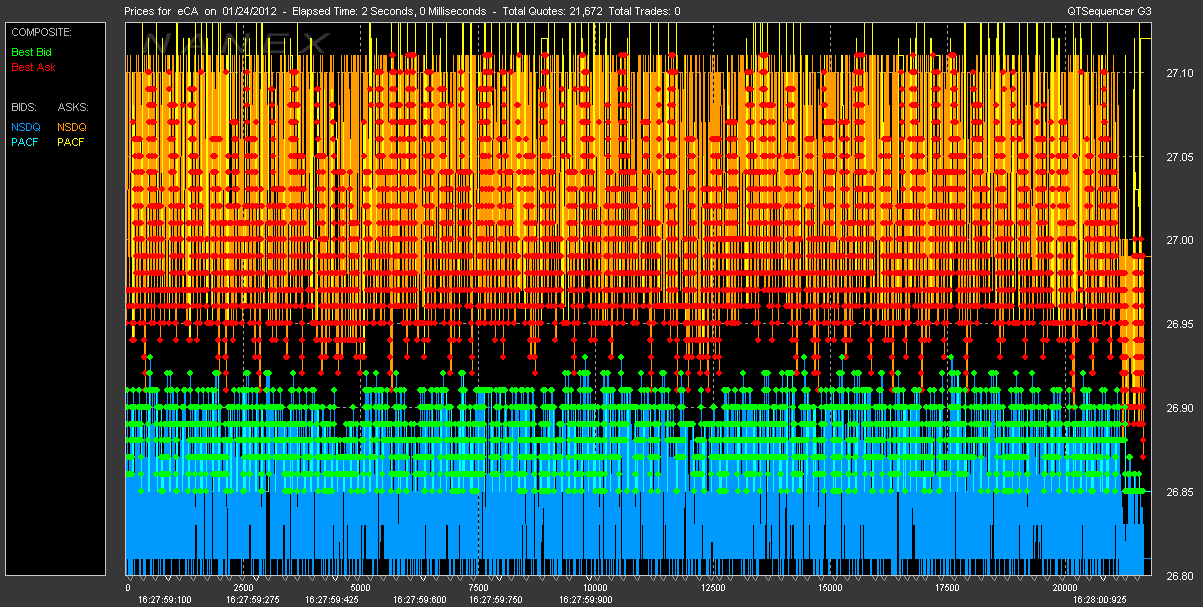Click the 16:27:59:600 timestamp label
1203x607 pixels.
[x=420, y=600]
